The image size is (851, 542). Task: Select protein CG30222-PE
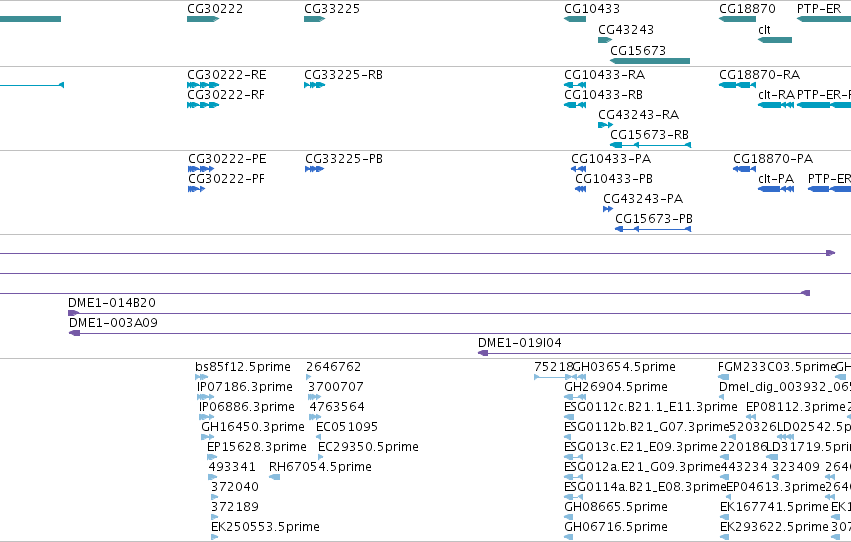pyautogui.click(x=201, y=169)
